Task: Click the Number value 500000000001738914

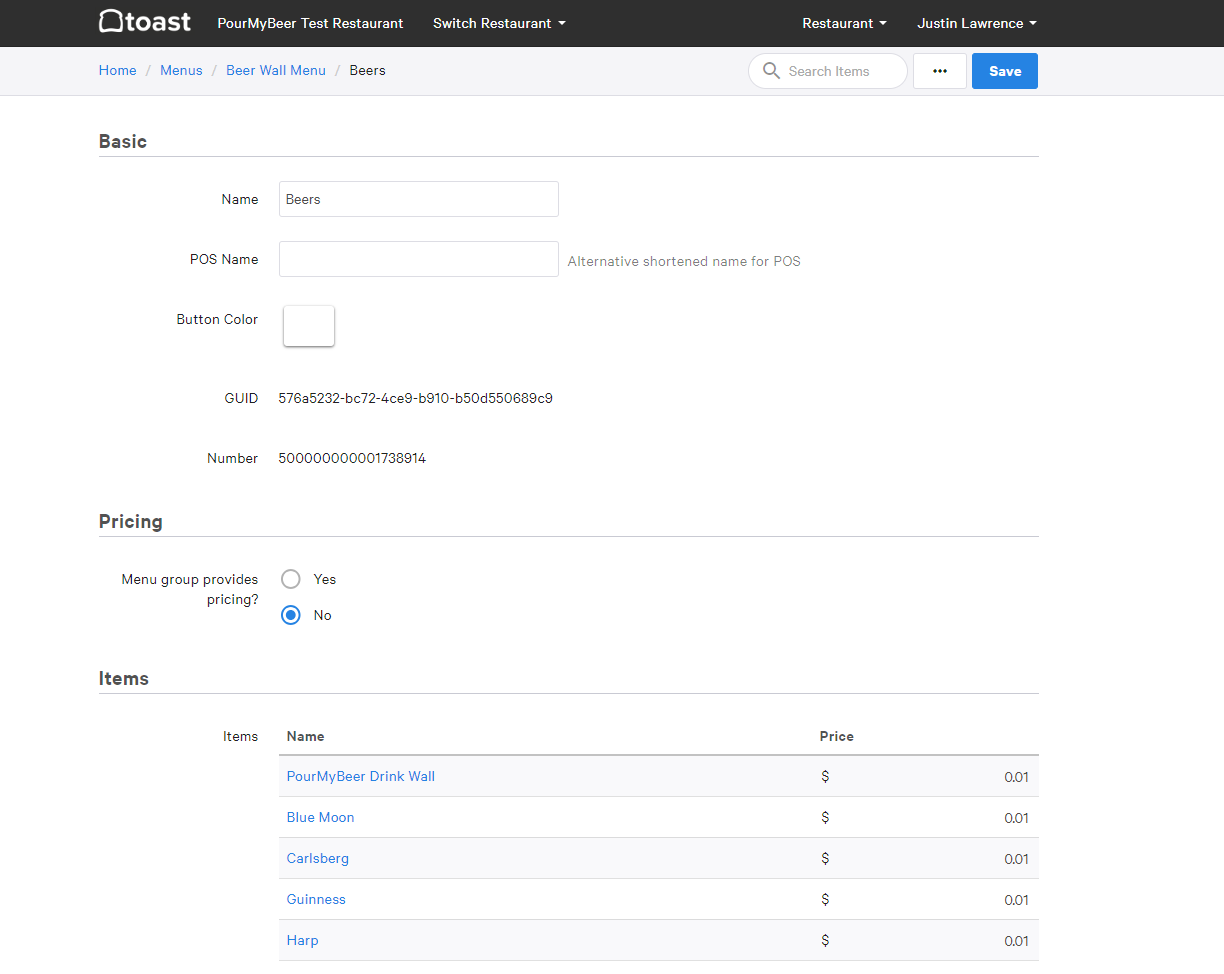Action: click(x=352, y=458)
